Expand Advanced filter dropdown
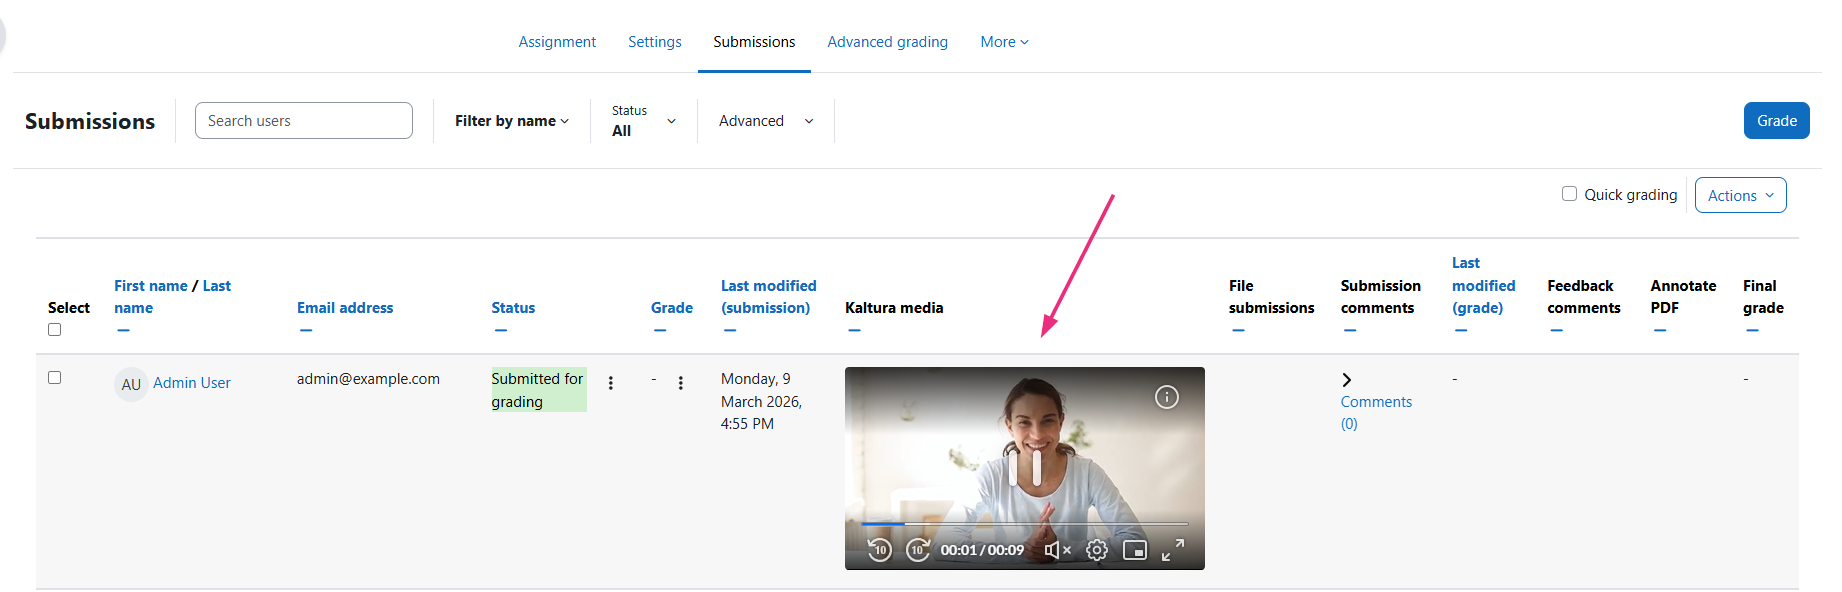 [x=766, y=121]
